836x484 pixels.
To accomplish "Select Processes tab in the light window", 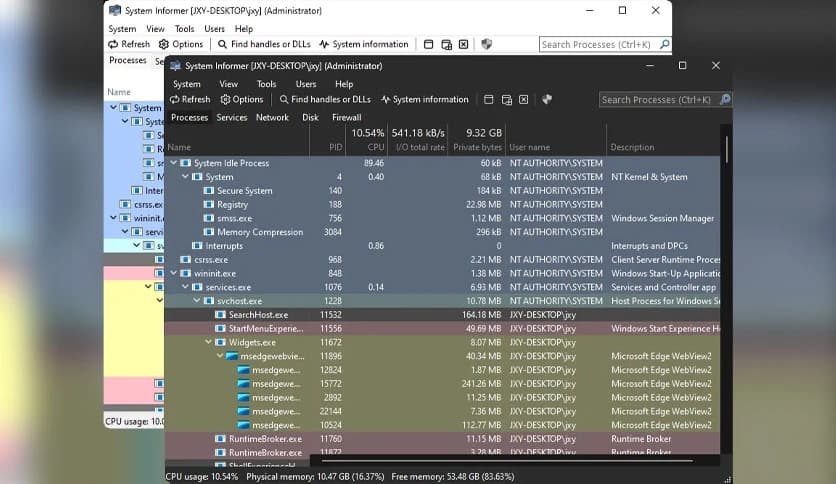I will pos(127,60).
